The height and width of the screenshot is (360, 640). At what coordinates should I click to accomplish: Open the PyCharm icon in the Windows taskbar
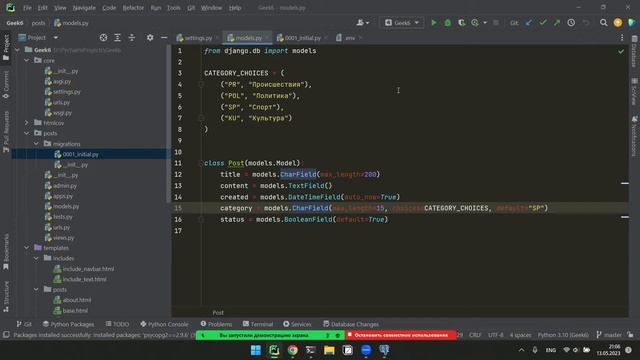click(x=274, y=350)
